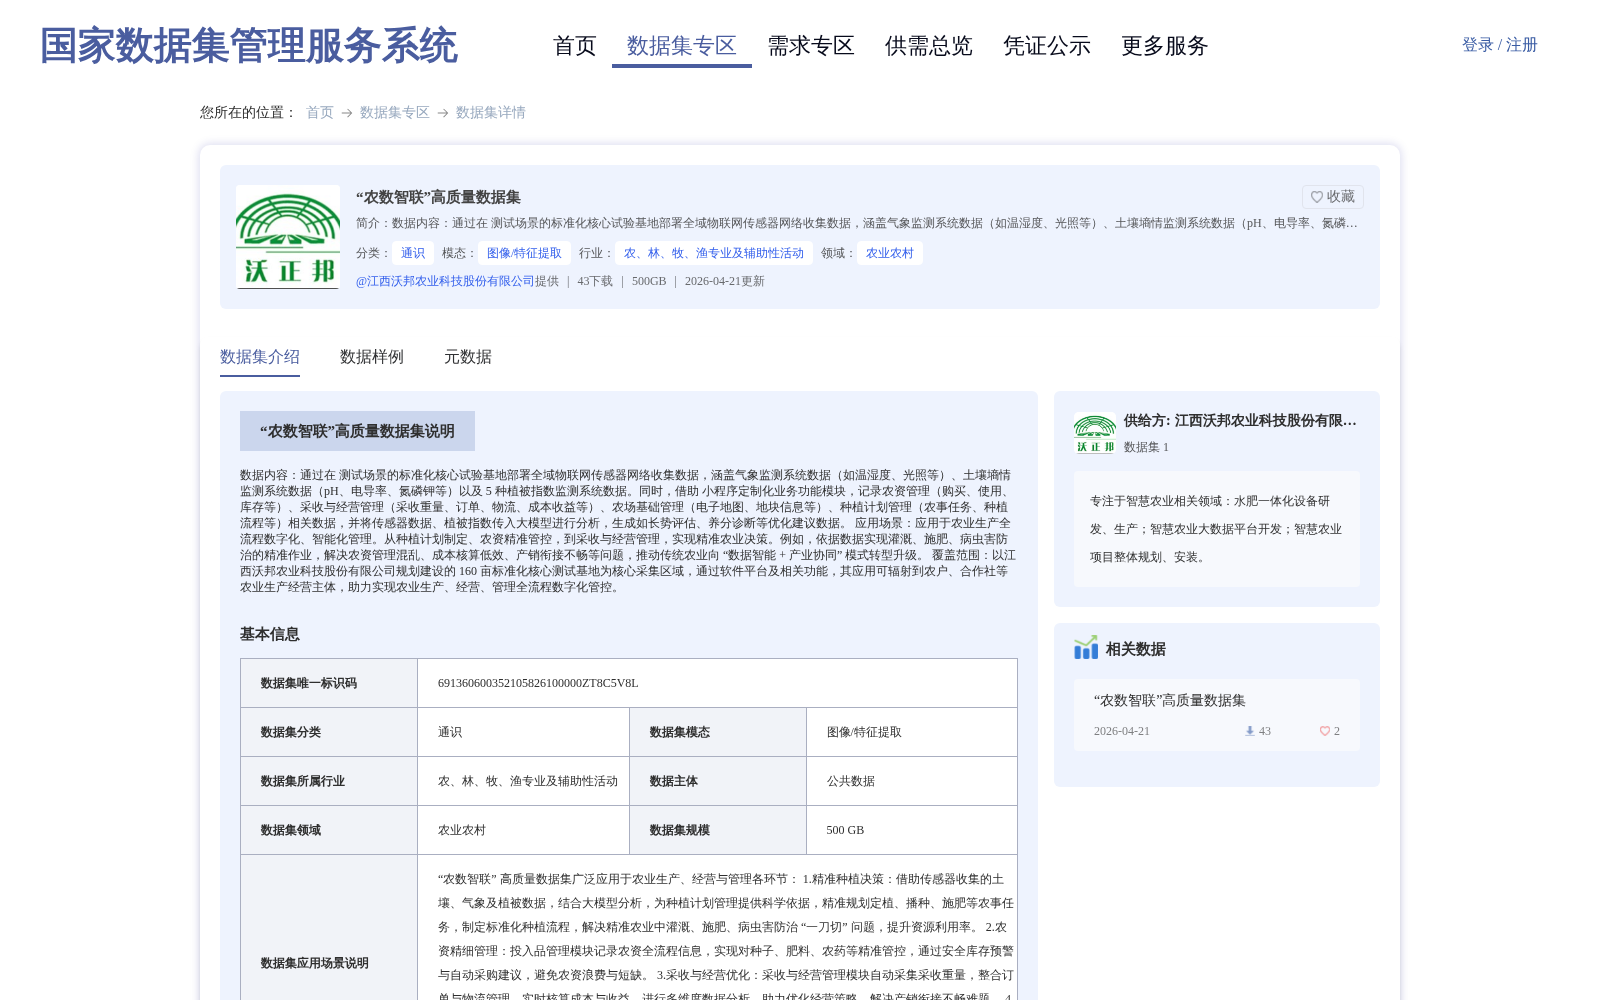The height and width of the screenshot is (1000, 1600).
Task: Click the 相关数据 panel heading
Action: point(1136,649)
